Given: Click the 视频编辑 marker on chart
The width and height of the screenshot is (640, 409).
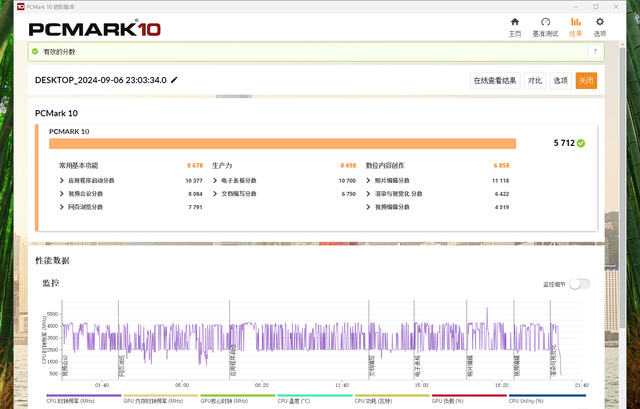Looking at the screenshot, I should click(517, 366).
